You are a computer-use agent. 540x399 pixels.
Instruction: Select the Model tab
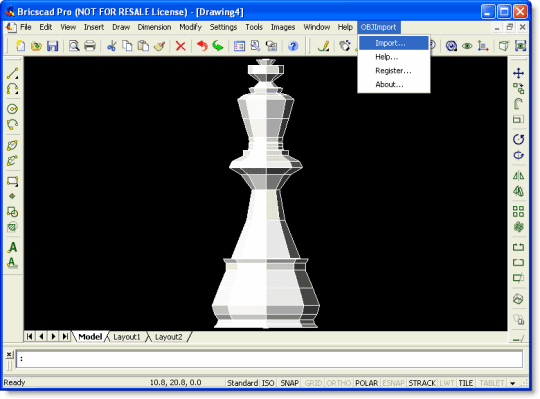90,337
